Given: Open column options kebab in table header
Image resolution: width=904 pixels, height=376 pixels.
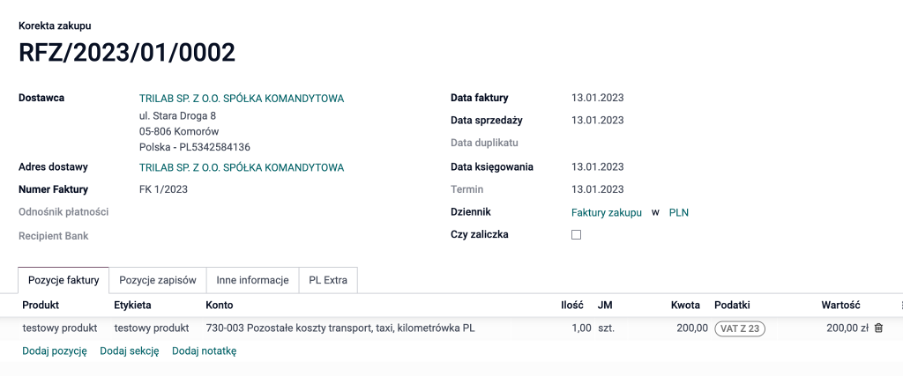Looking at the screenshot, I should [901, 305].
